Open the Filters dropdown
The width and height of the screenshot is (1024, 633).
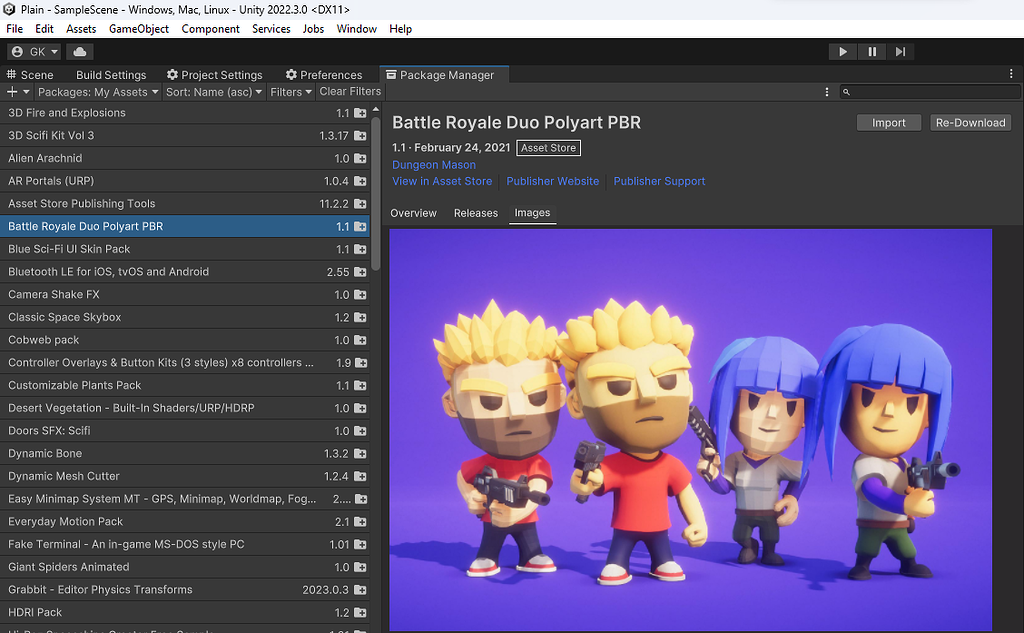click(291, 92)
